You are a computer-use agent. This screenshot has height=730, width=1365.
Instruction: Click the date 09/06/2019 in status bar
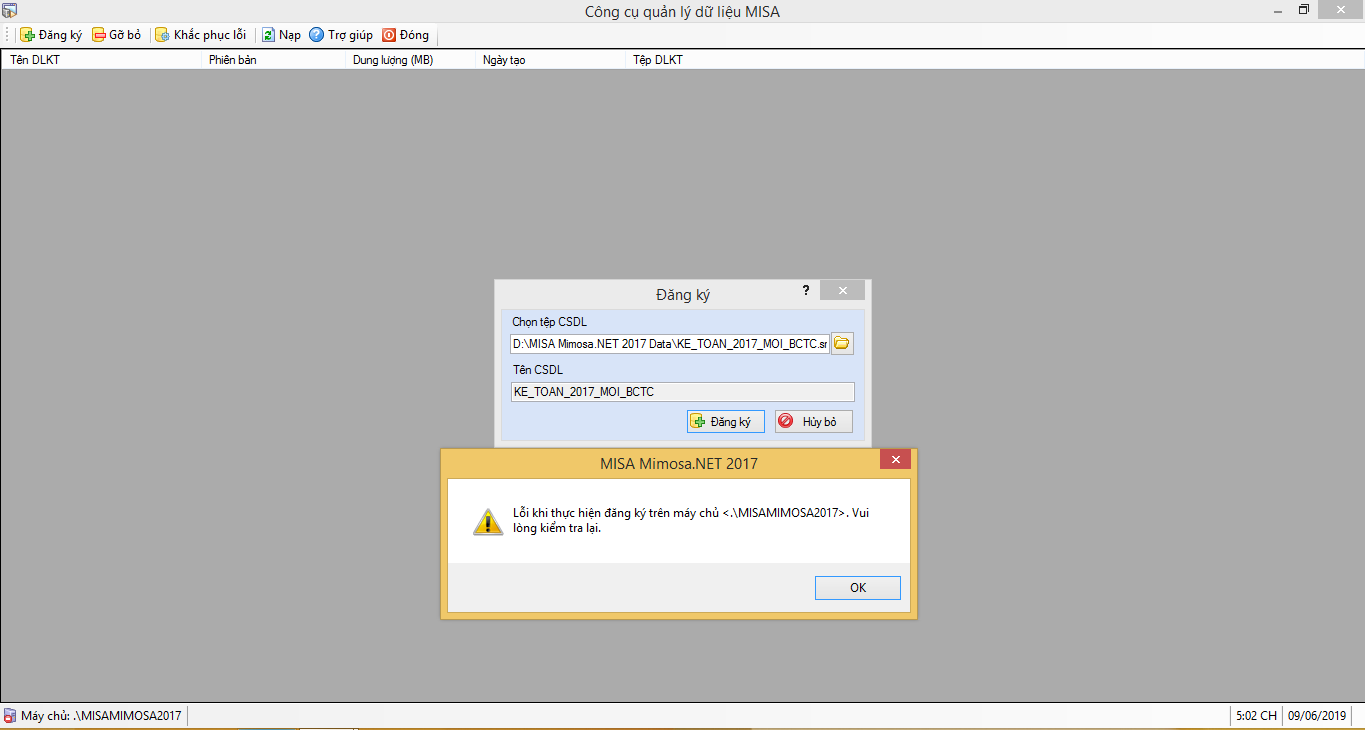[1317, 716]
